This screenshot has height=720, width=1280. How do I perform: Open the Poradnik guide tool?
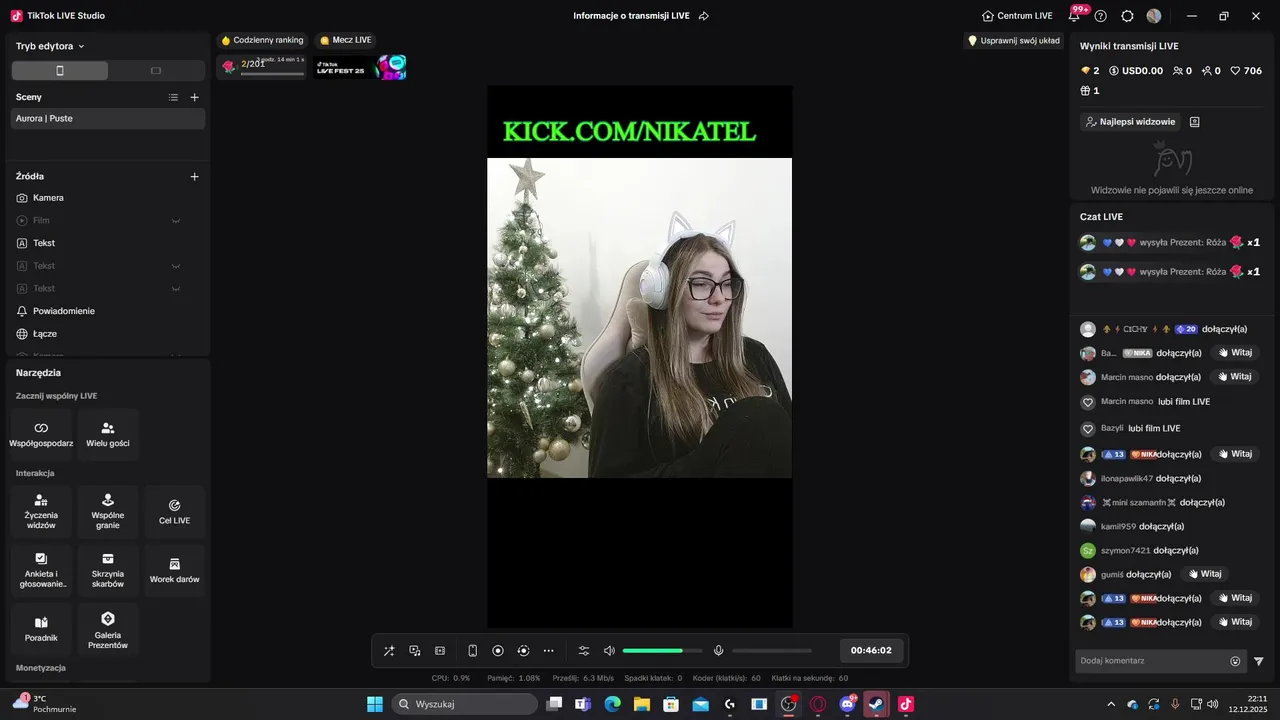(x=41, y=629)
